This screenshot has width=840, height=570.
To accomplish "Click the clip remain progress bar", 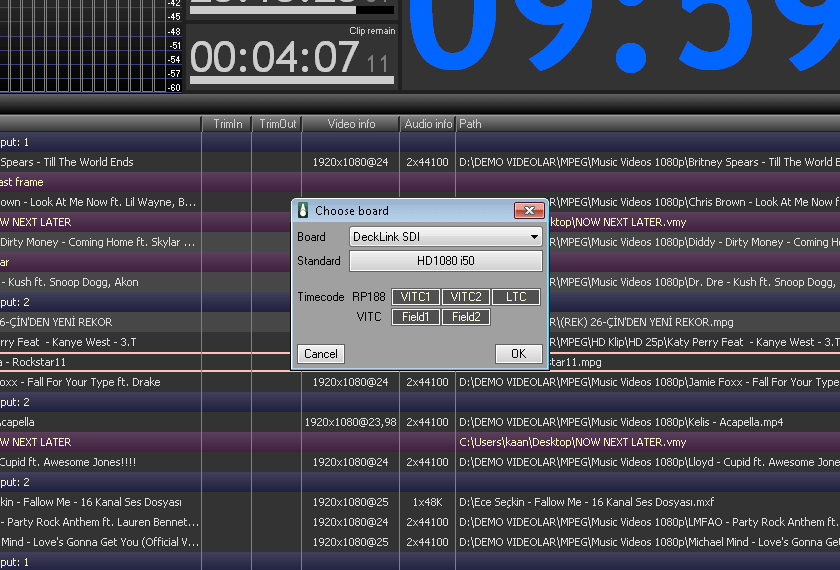I will 291,80.
